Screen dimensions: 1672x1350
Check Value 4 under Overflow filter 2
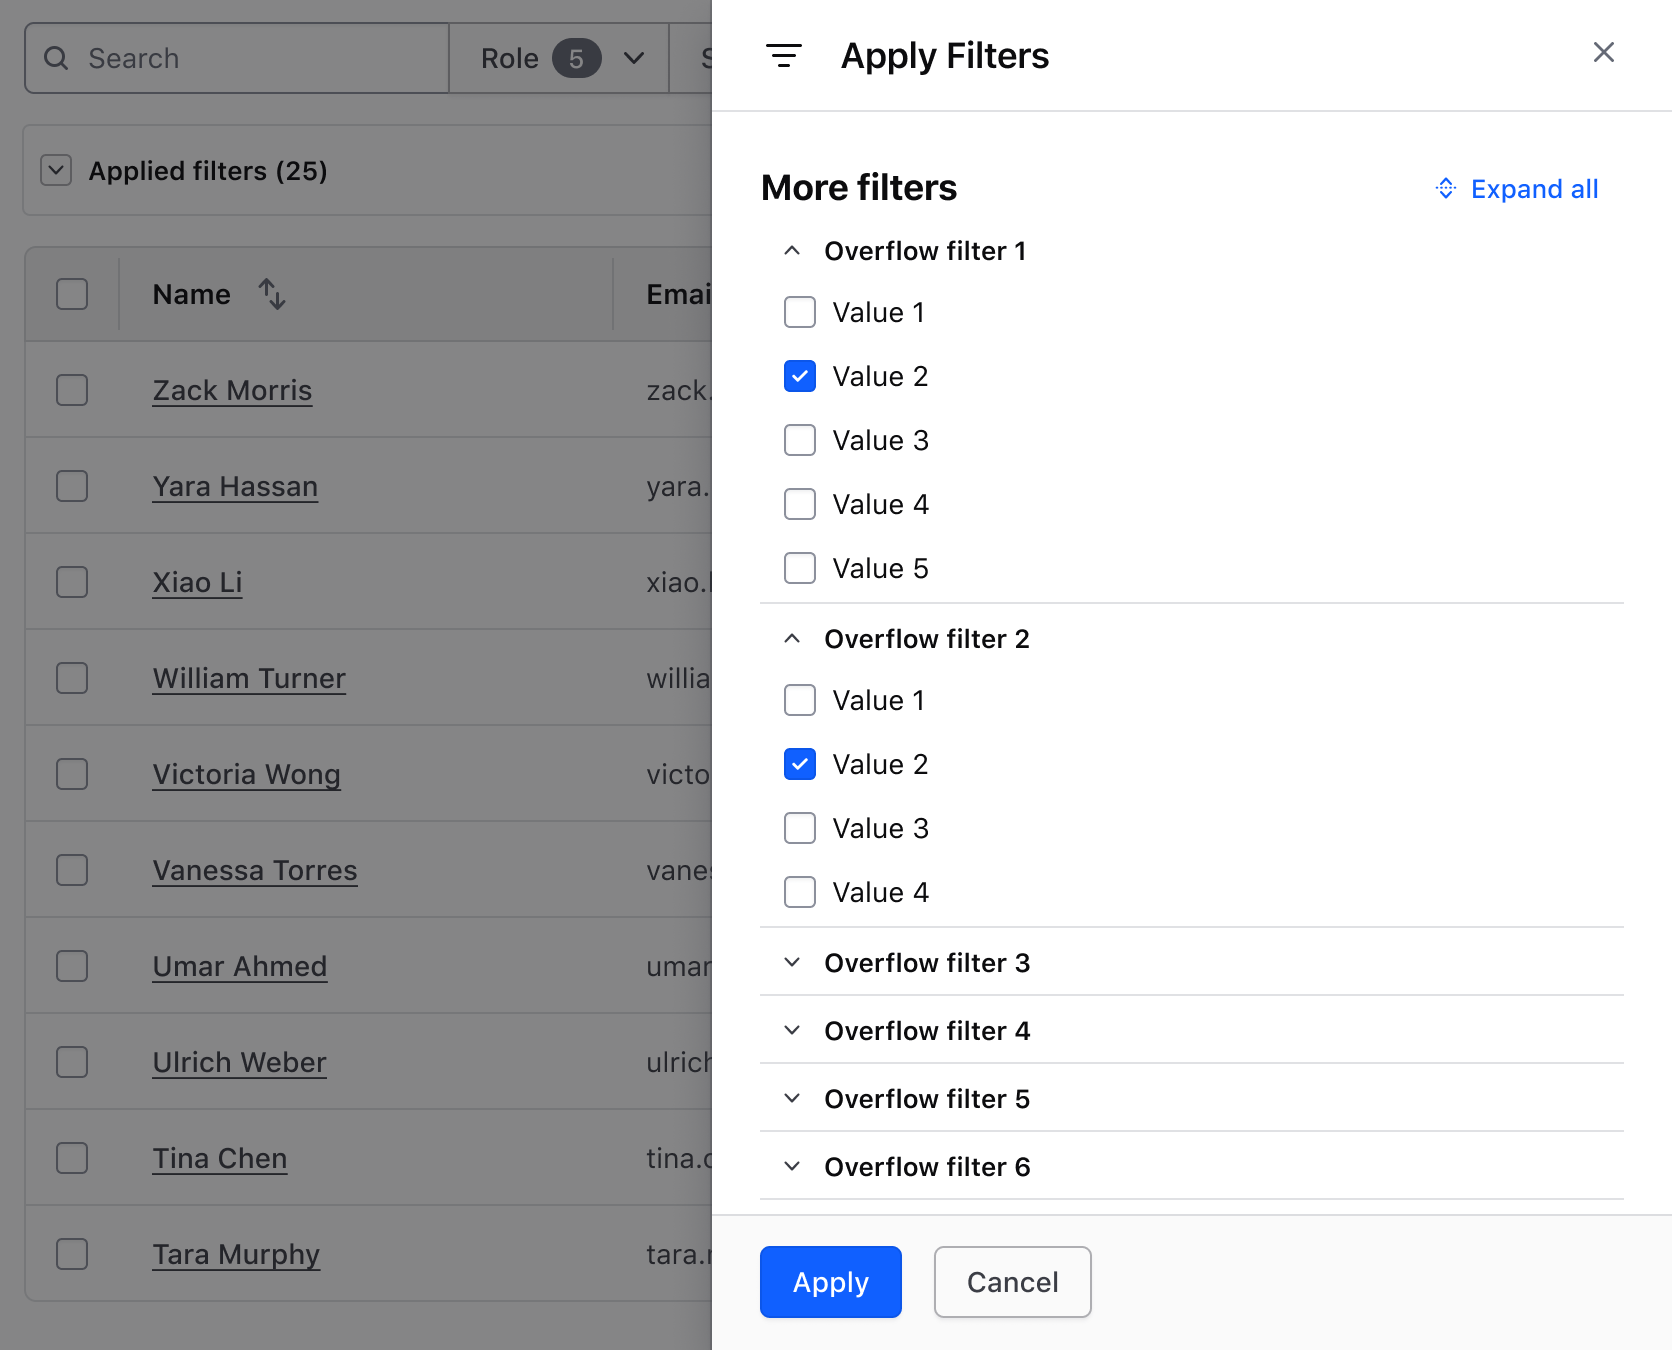click(800, 892)
